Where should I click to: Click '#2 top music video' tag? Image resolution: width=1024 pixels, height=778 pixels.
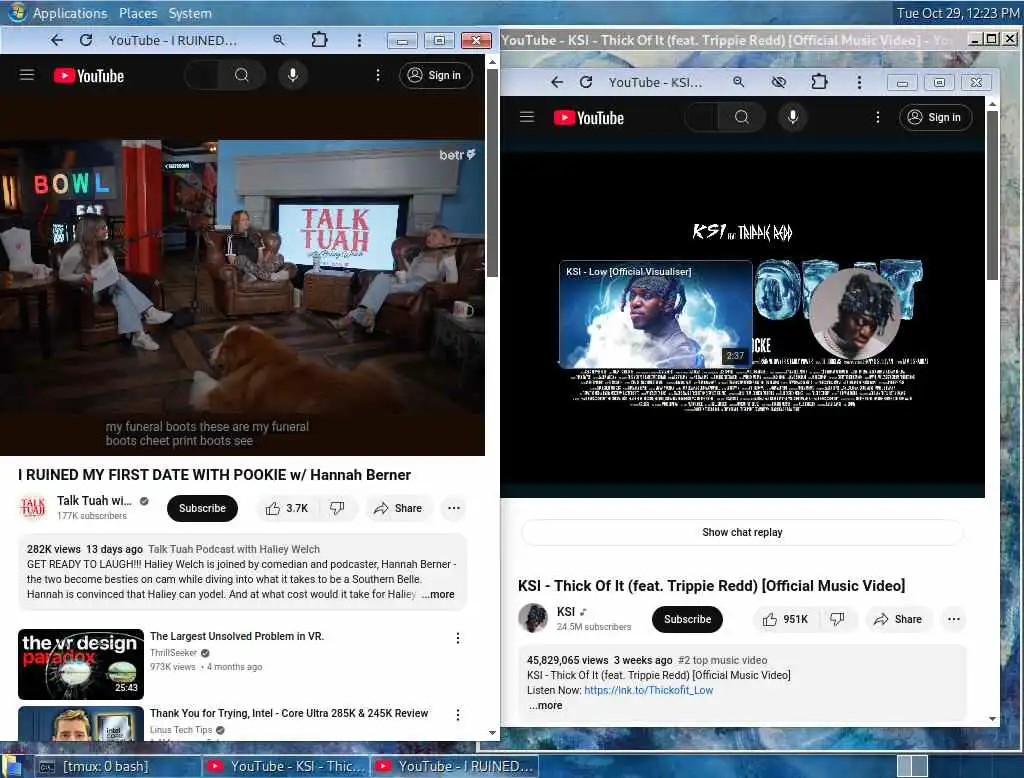pyautogui.click(x=722, y=660)
